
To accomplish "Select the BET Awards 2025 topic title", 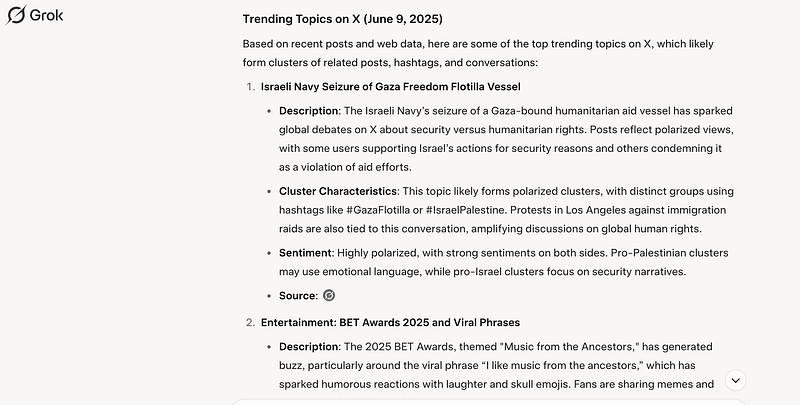I will 390,322.
